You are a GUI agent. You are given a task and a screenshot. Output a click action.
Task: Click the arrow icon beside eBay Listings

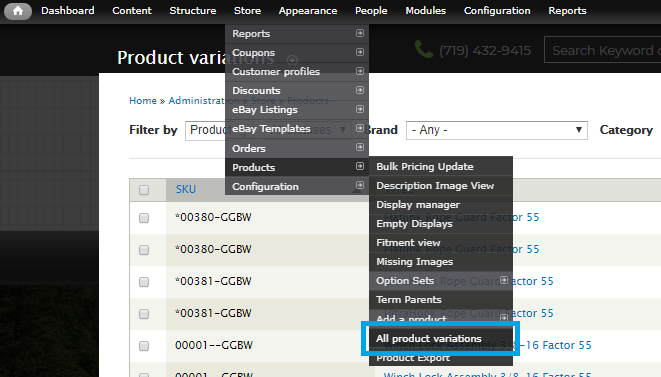tap(360, 109)
